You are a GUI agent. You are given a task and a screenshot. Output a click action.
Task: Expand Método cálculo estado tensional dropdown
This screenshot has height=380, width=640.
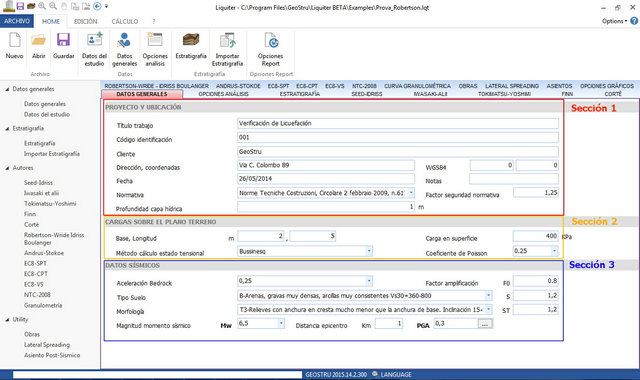coord(369,251)
